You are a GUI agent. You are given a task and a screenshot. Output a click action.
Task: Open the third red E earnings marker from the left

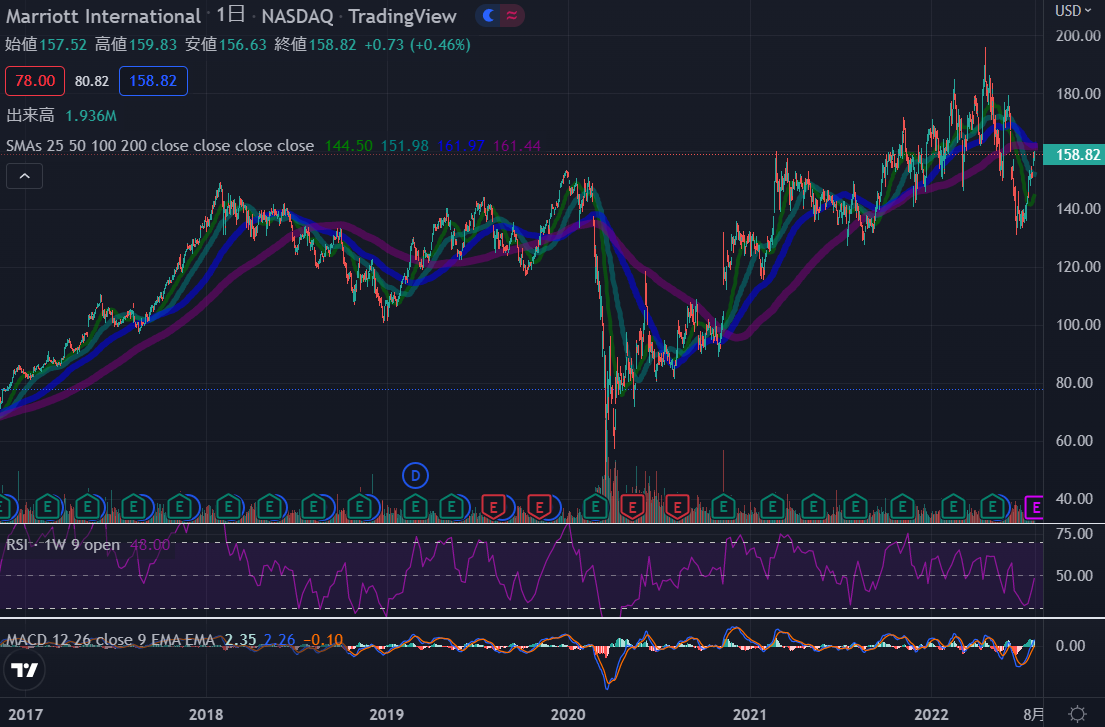pos(632,507)
